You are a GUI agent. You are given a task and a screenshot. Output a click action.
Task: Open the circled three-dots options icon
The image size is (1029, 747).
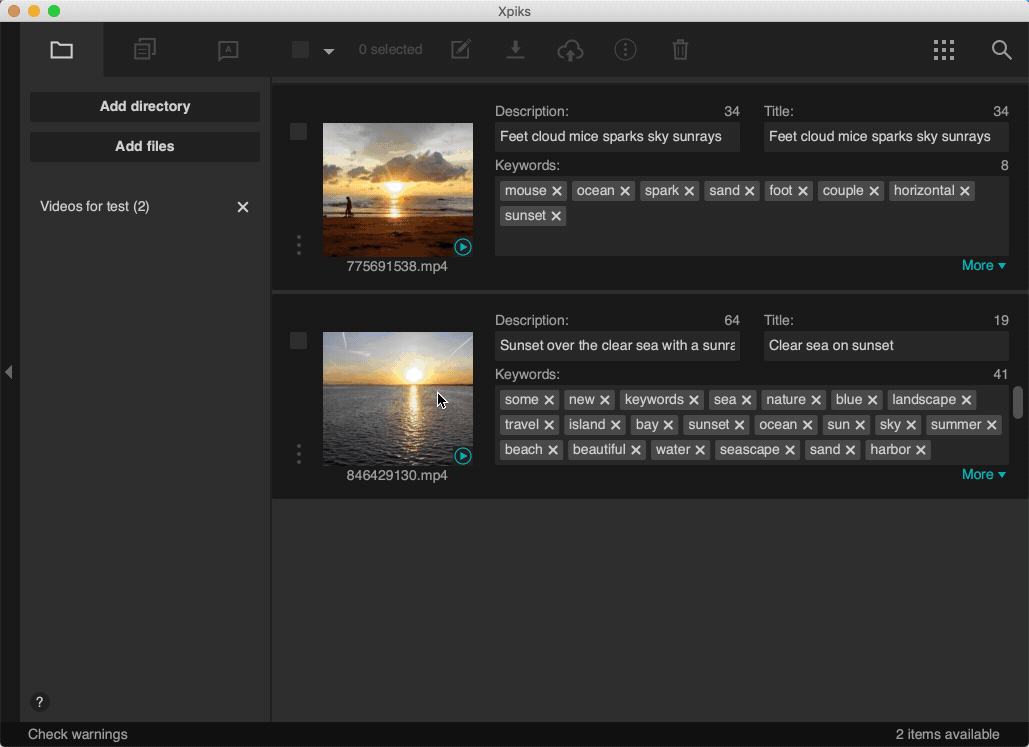pyautogui.click(x=625, y=50)
